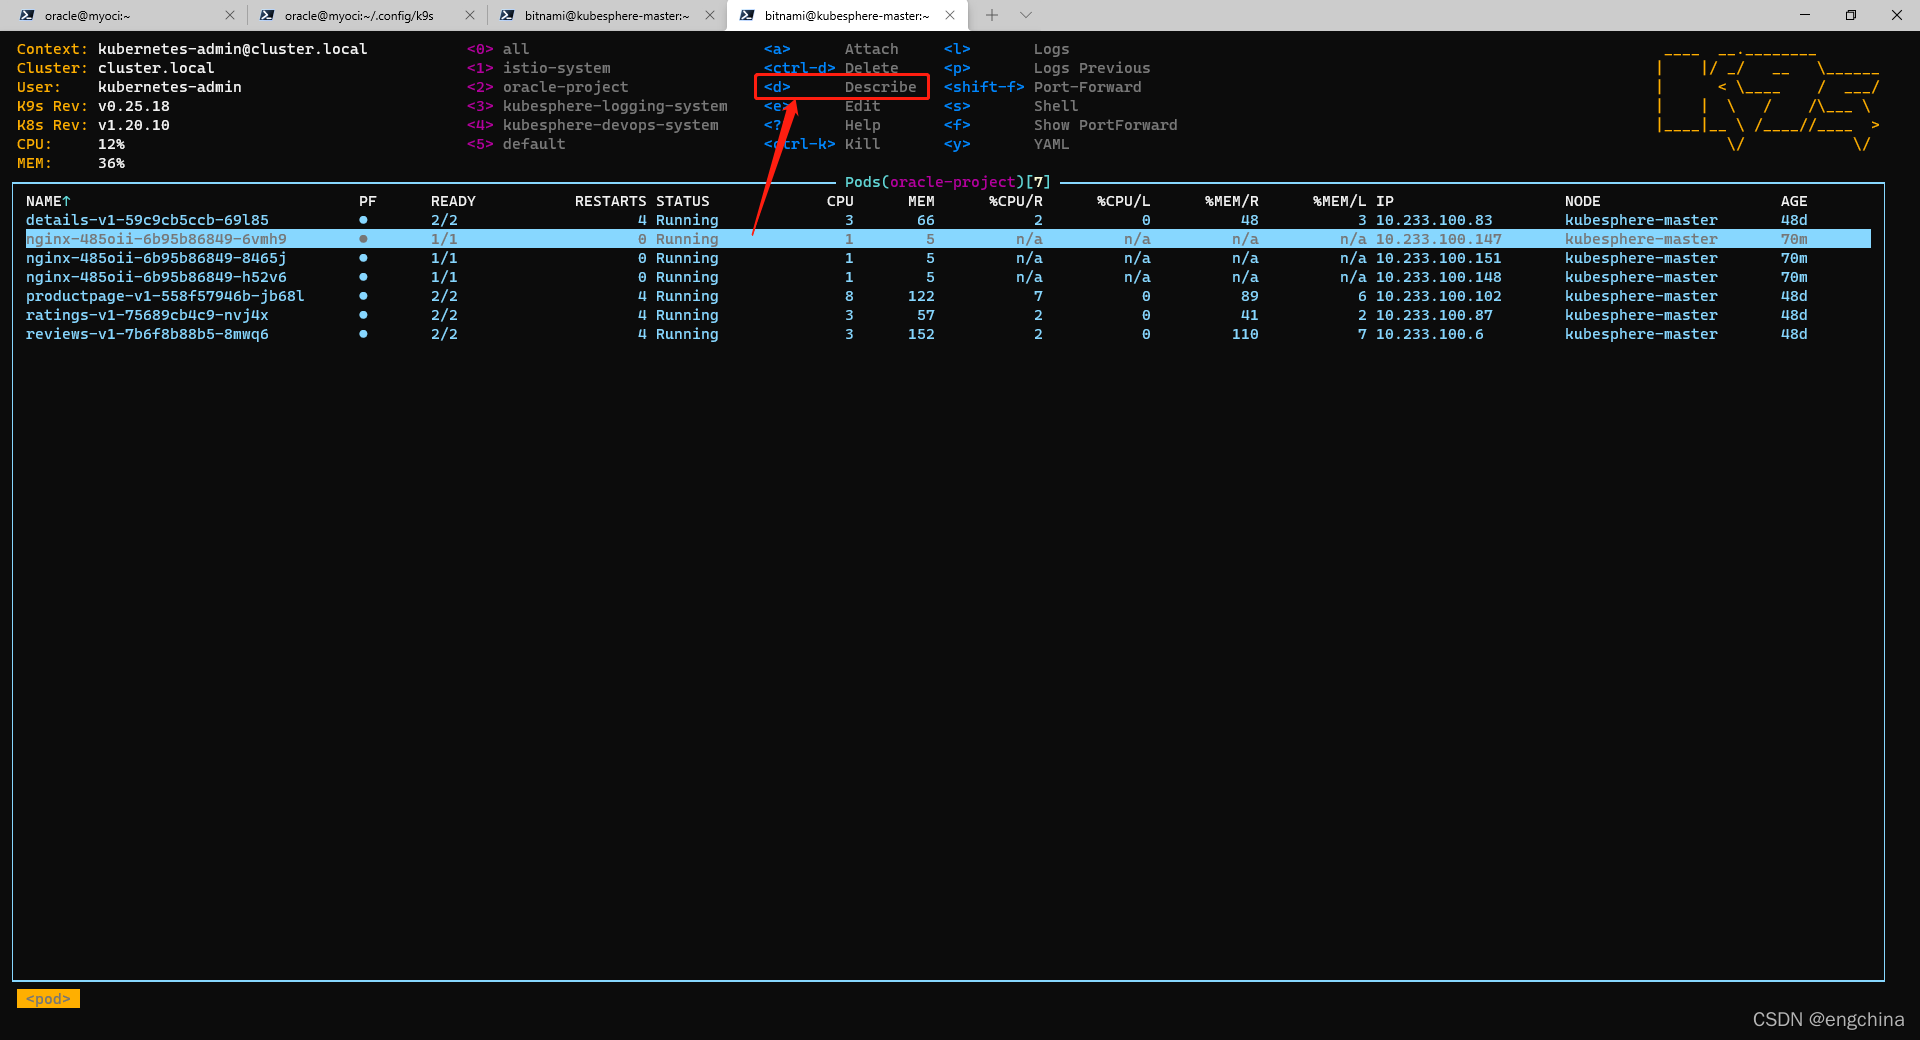Viewport: 1920px width, 1040px height.
Task: Click the RESTARTS column header
Action: click(610, 201)
